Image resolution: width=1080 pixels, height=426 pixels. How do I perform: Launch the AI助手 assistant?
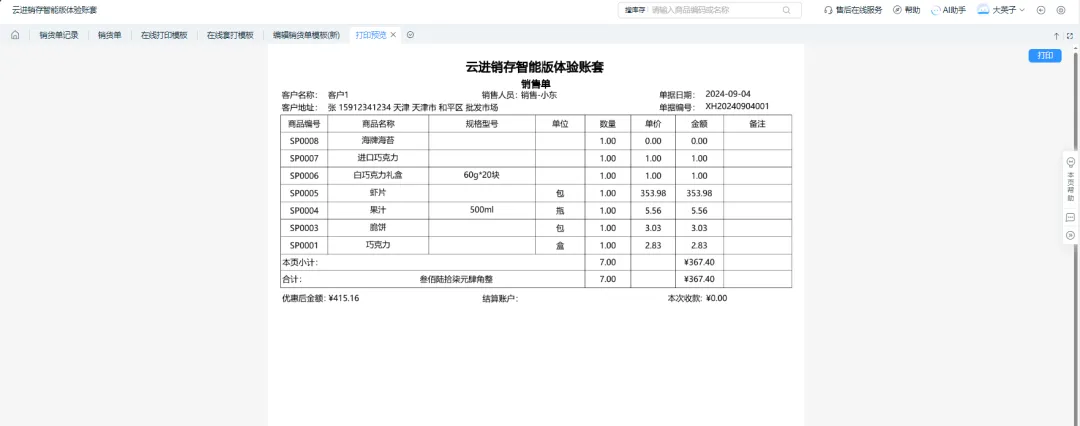[x=948, y=10]
